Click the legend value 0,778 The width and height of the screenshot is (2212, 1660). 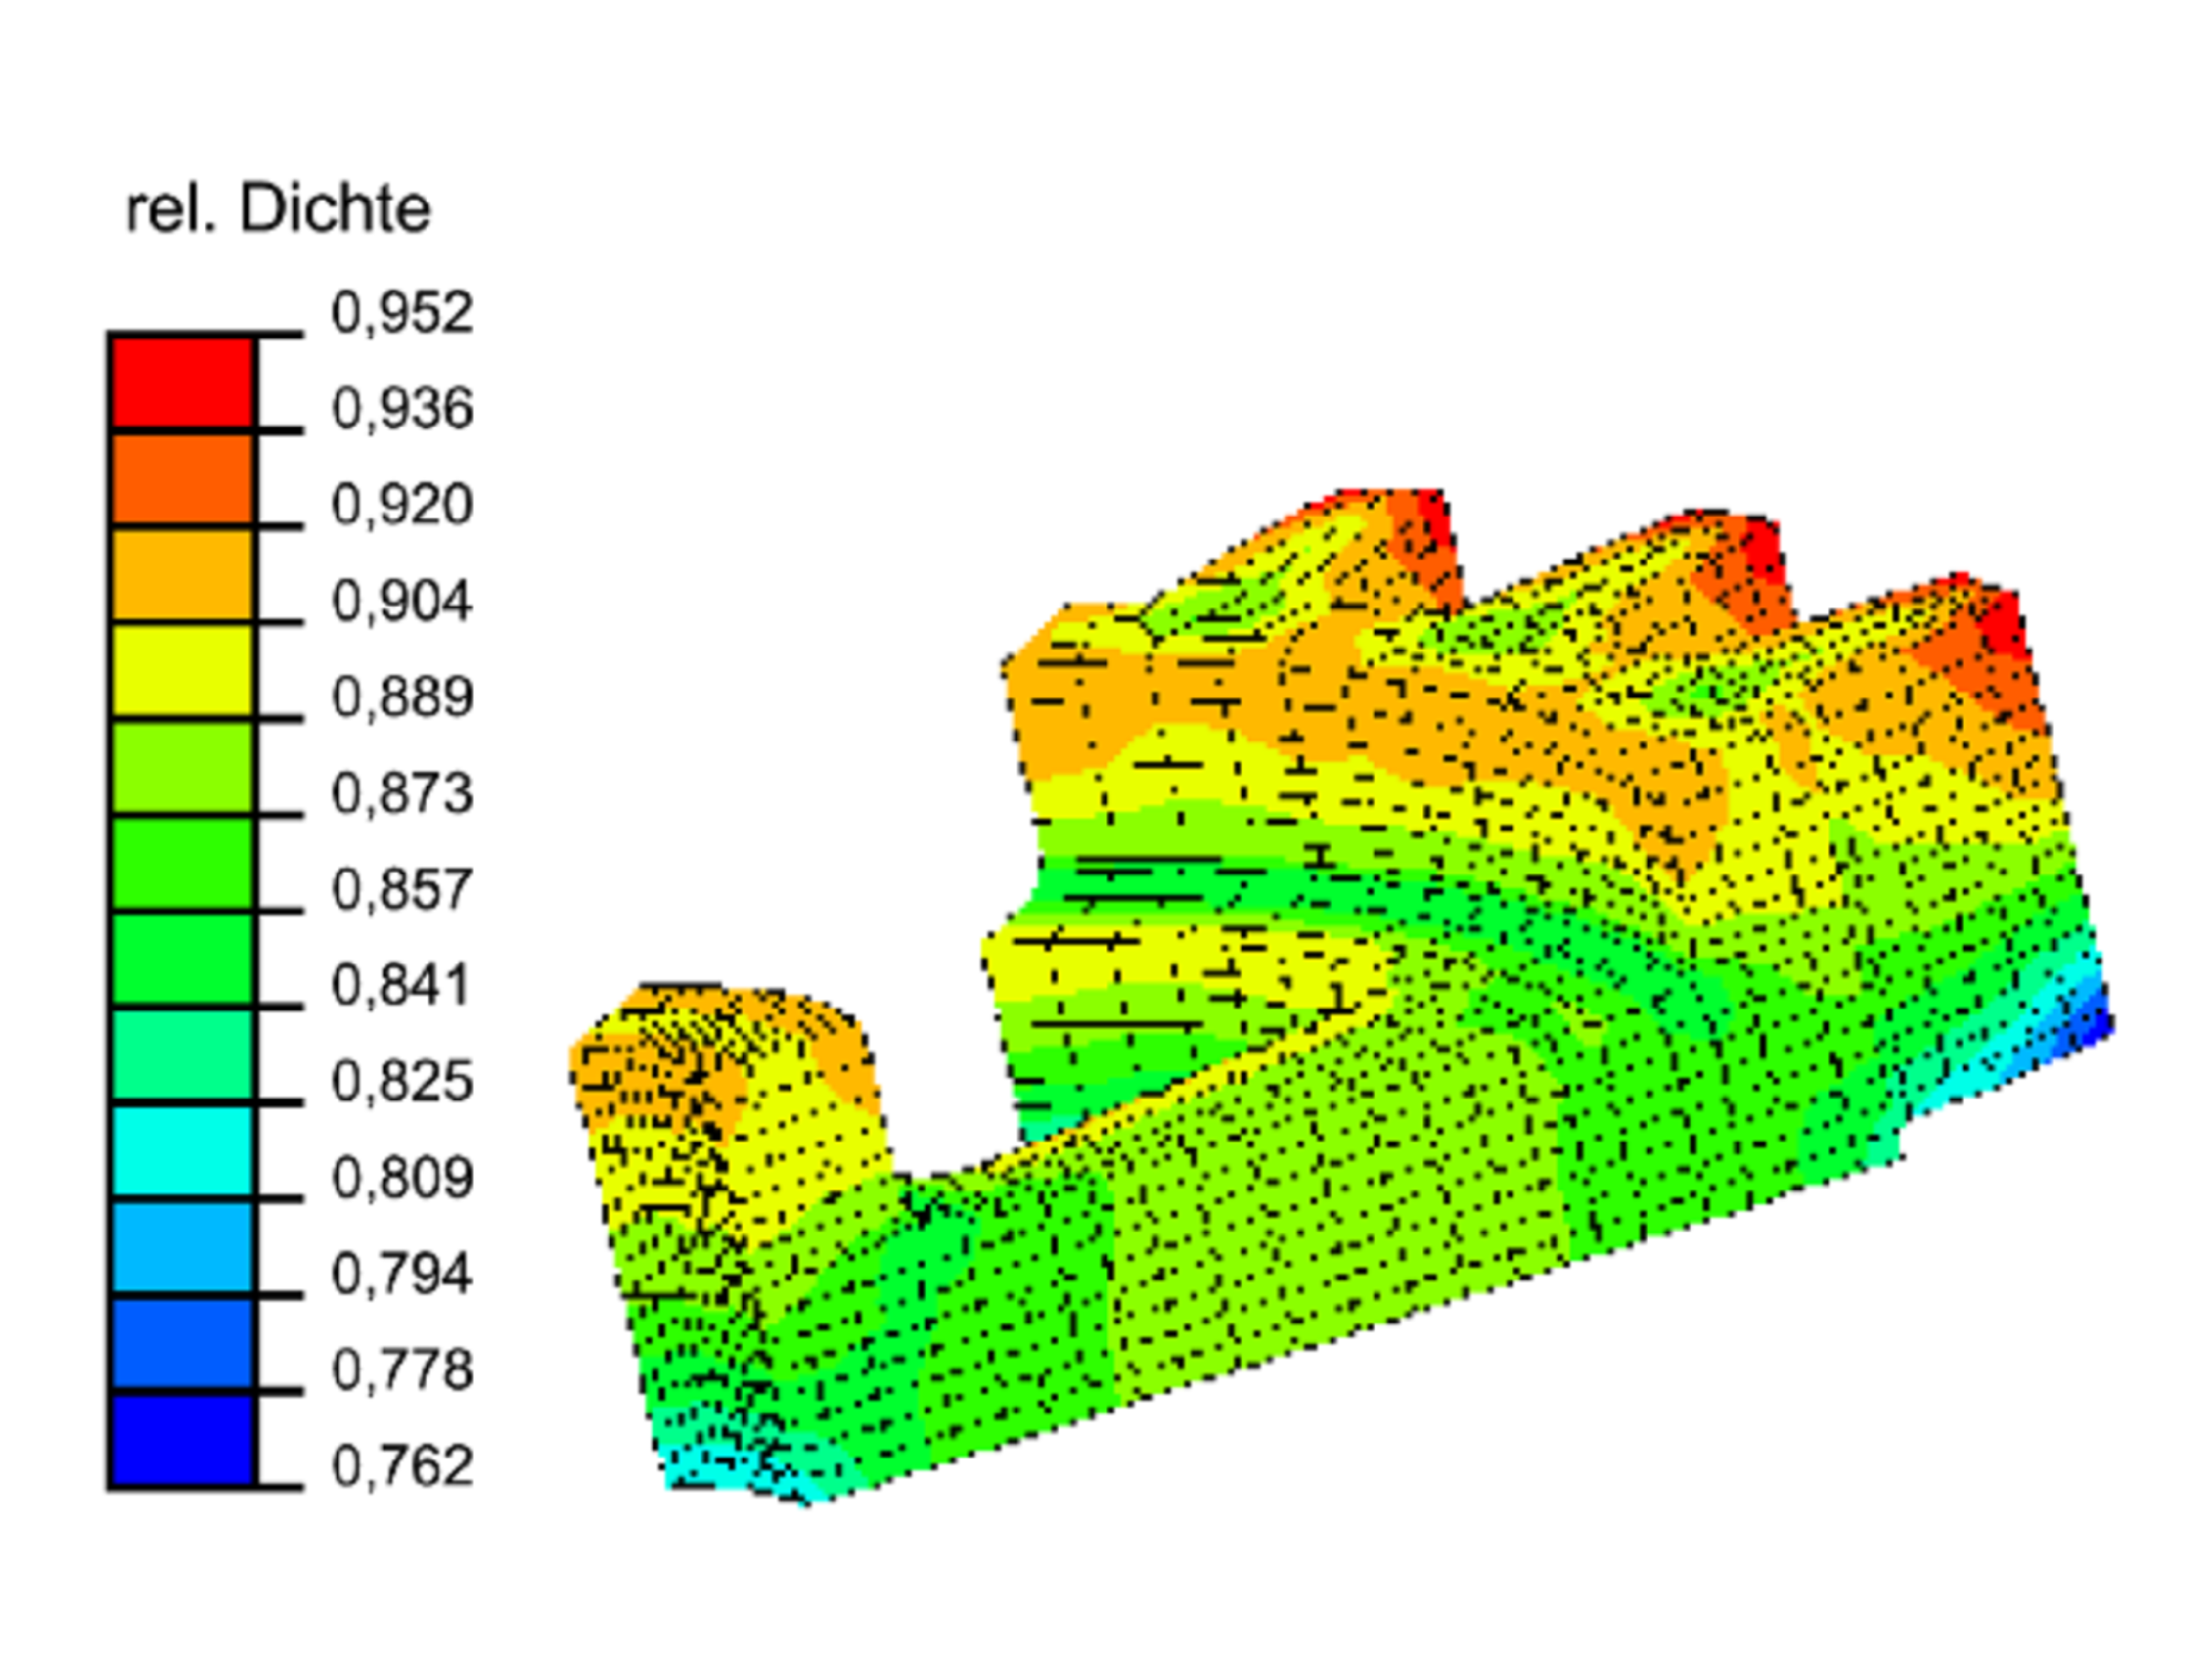[402, 1369]
